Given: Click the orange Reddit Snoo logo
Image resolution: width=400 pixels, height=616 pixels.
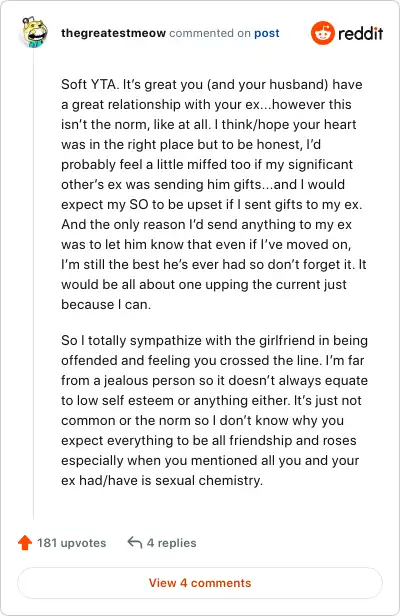Looking at the screenshot, I should (323, 33).
